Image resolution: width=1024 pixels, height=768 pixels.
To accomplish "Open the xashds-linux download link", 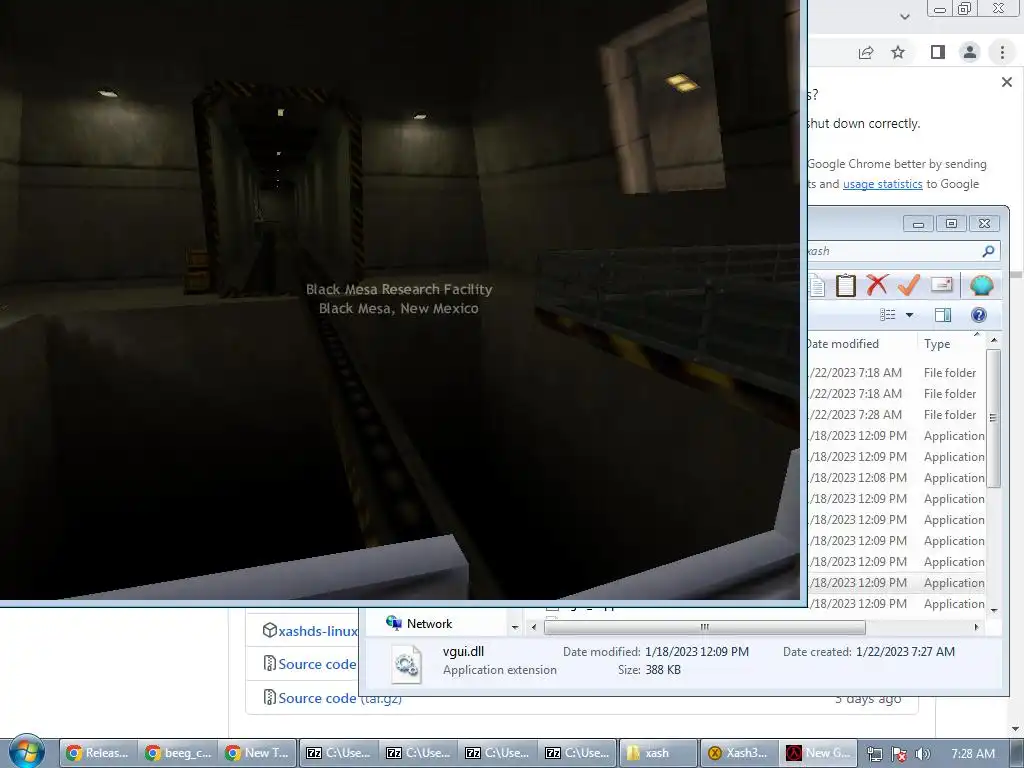I will [x=317, y=631].
